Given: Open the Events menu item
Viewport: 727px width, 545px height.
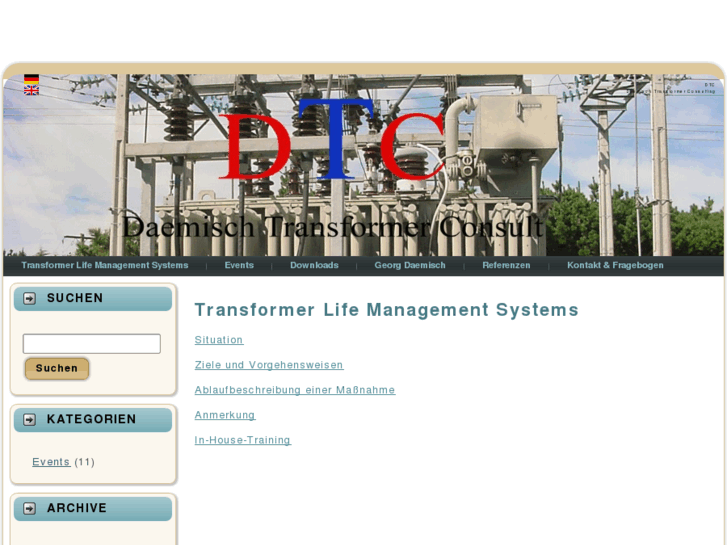Looking at the screenshot, I should click(x=239, y=265).
